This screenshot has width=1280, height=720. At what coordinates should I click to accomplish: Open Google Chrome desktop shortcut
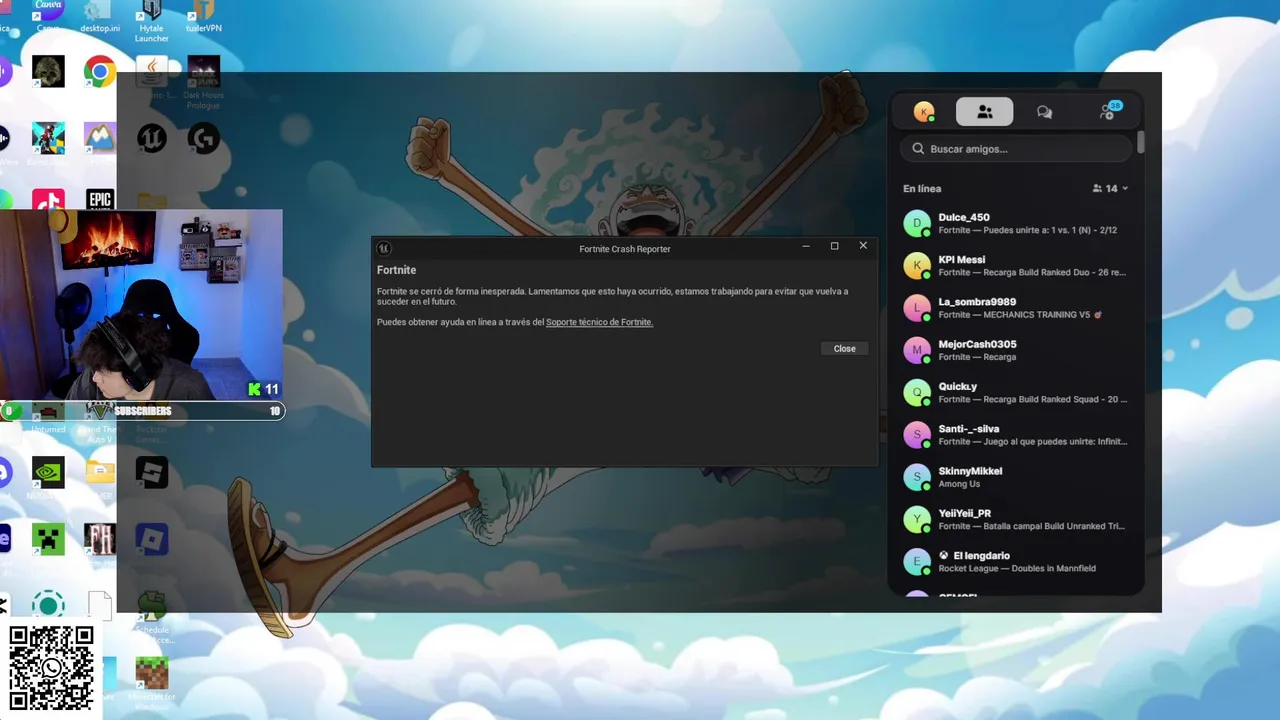[x=99, y=72]
